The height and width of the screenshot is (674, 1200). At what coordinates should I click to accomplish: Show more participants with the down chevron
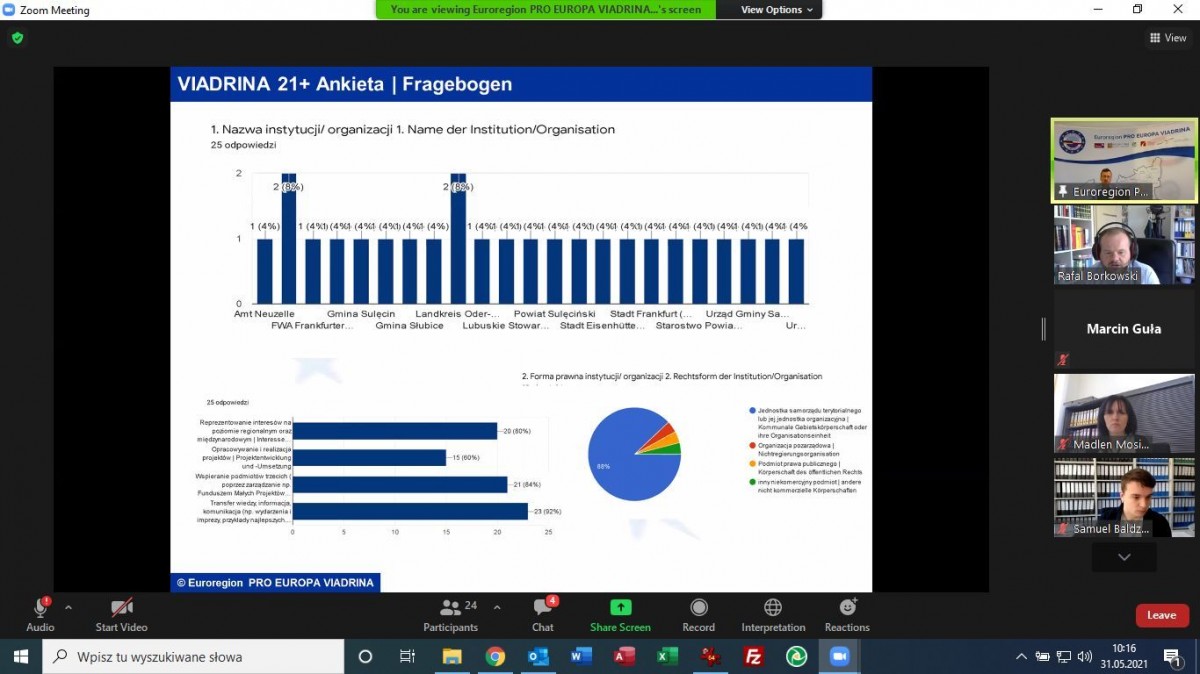[x=1124, y=557]
